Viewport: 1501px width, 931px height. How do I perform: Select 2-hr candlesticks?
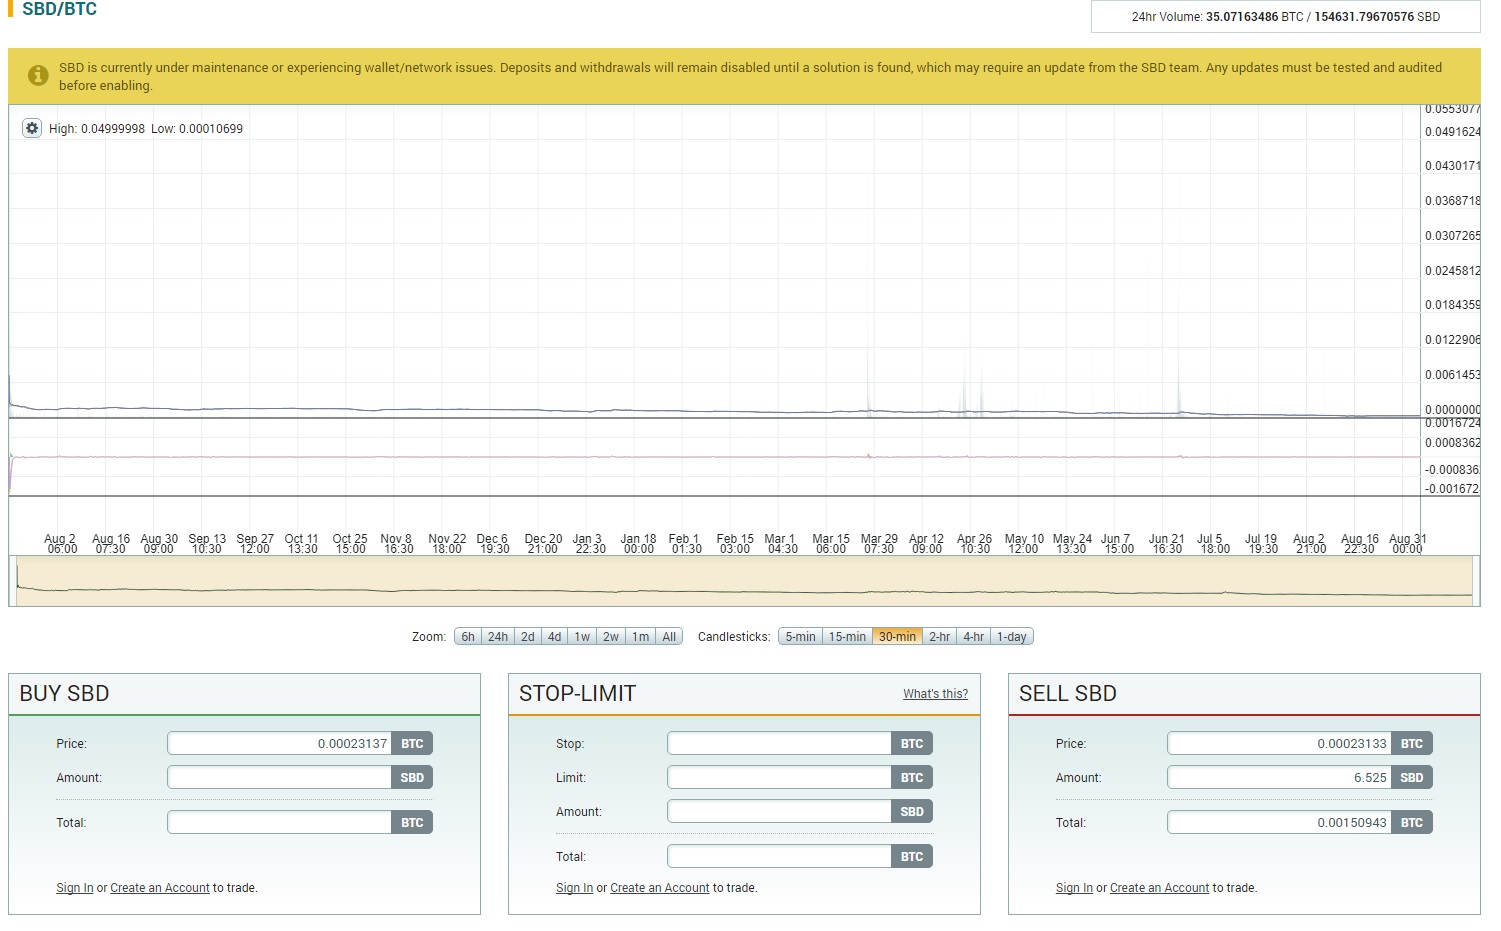coord(939,637)
